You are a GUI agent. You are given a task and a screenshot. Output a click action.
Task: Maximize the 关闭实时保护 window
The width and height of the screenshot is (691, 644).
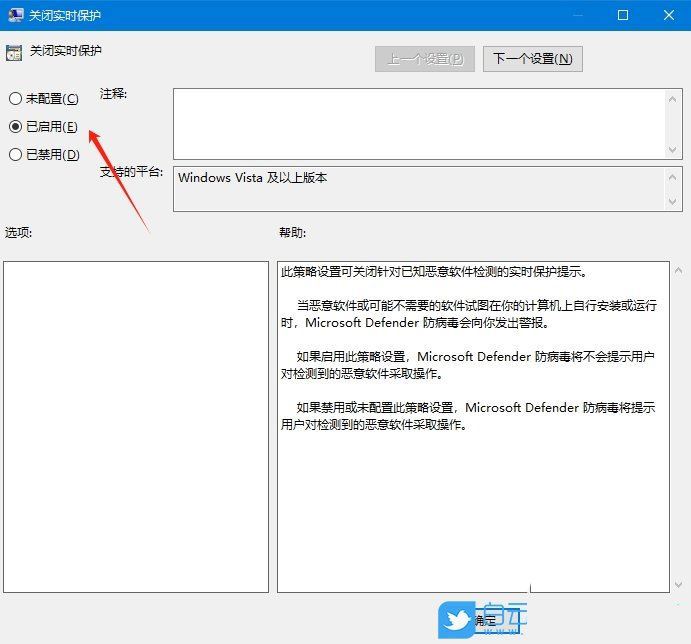click(623, 15)
